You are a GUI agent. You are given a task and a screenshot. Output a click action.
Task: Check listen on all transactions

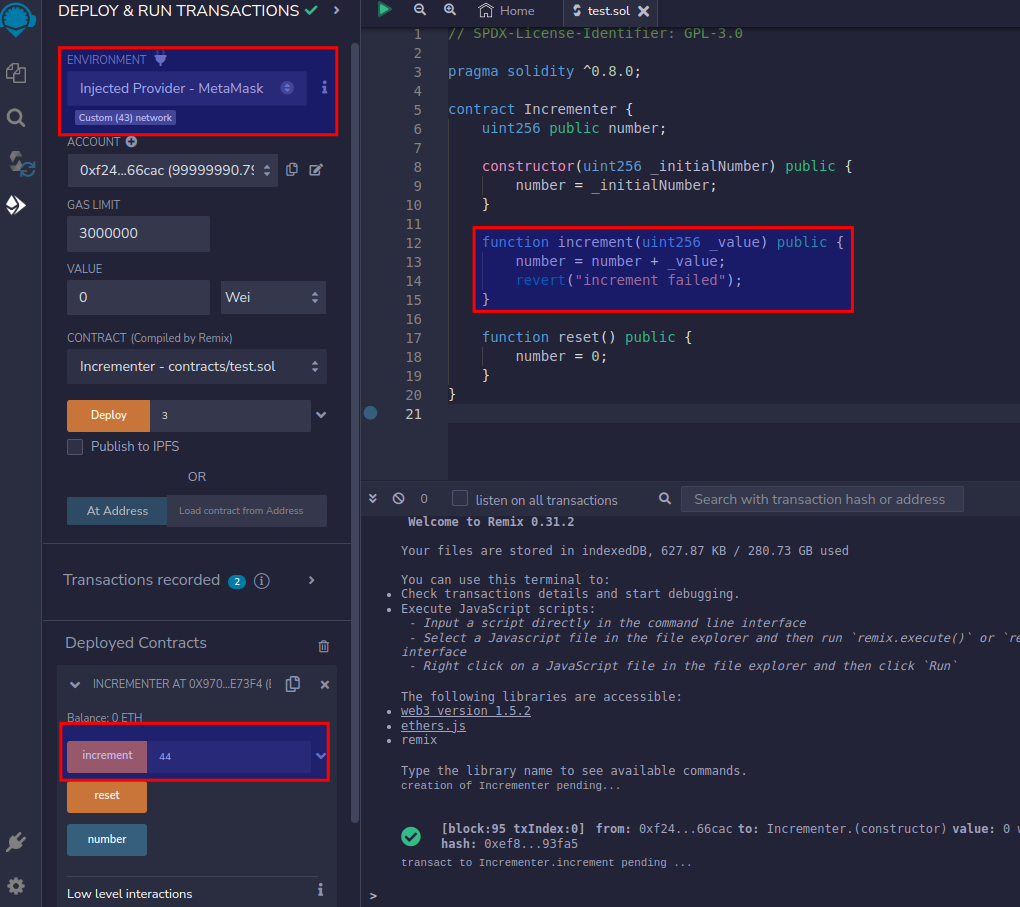pyautogui.click(x=459, y=499)
